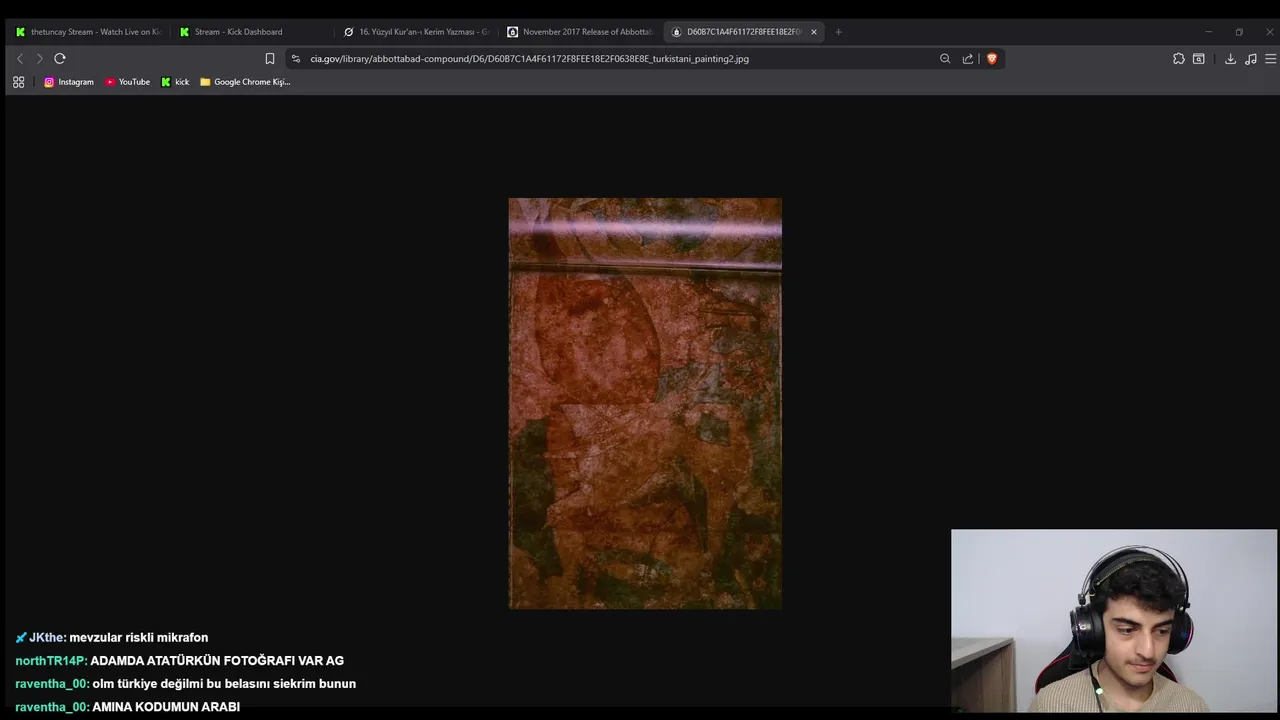Bookmark this page with the bookmark icon
The image size is (1280, 720).
(270, 59)
